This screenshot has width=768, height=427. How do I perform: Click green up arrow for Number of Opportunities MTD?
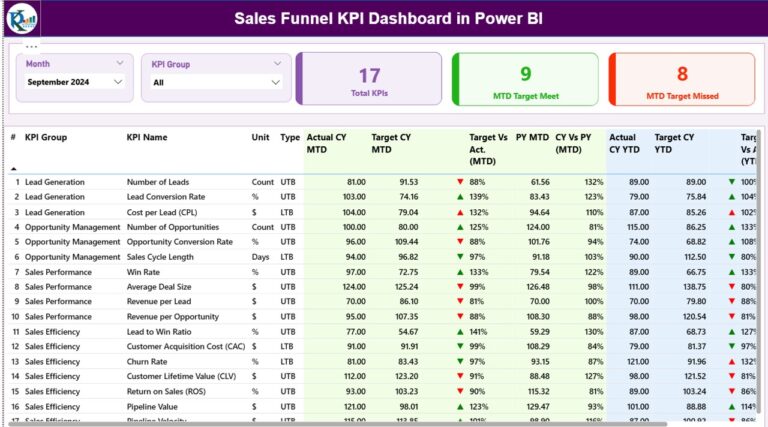pos(460,227)
